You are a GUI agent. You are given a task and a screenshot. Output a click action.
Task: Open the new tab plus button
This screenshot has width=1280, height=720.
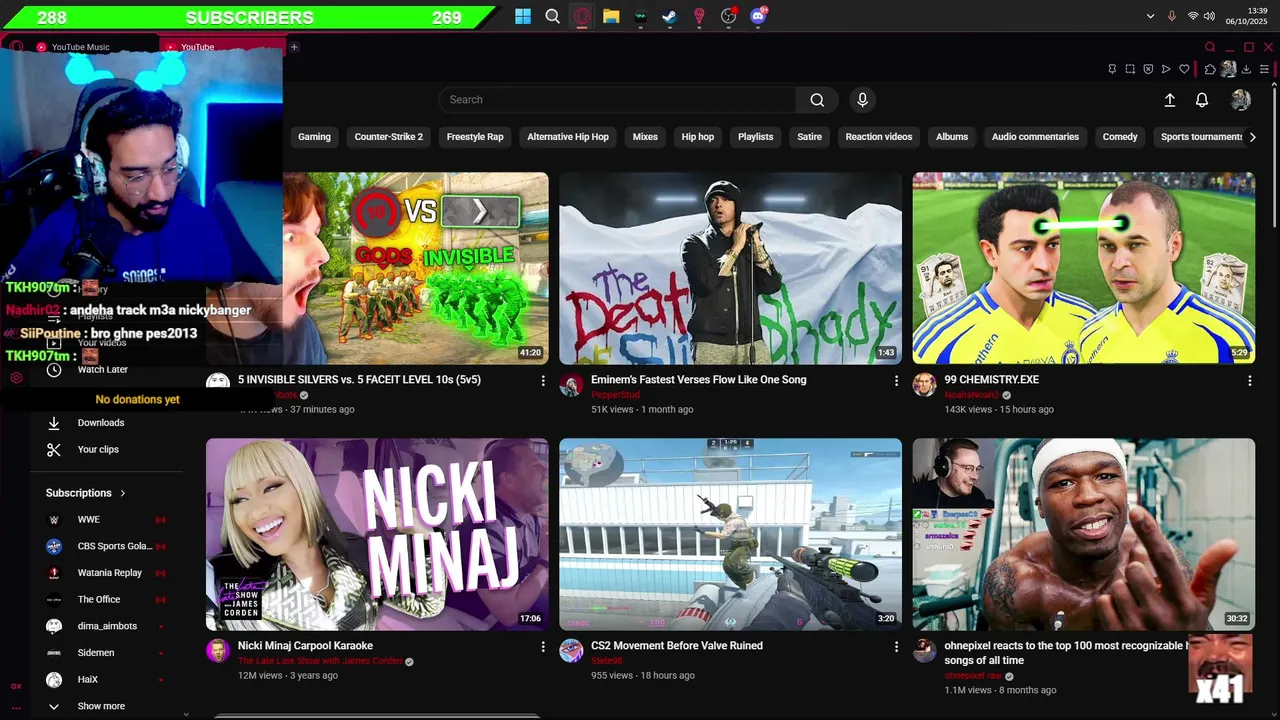point(294,47)
